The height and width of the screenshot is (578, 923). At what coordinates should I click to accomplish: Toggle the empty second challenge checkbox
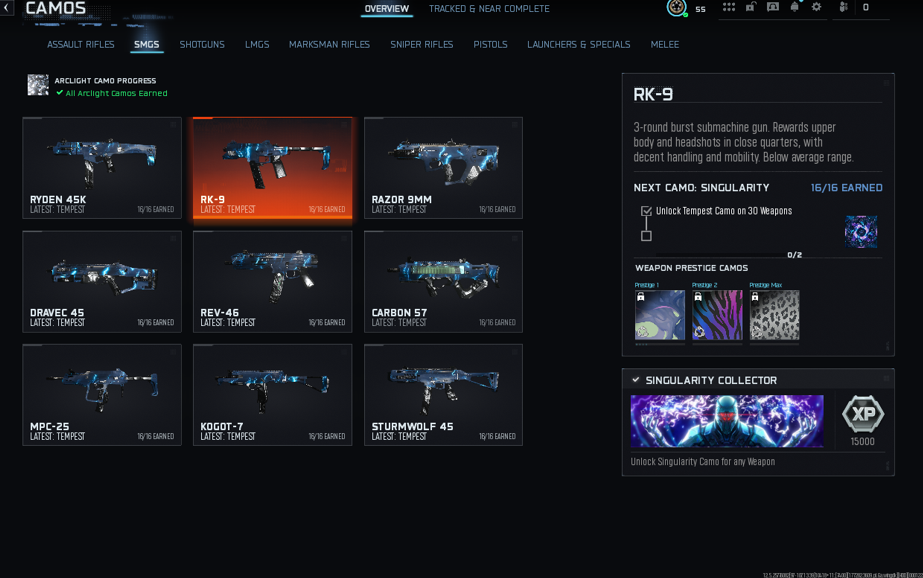646,236
